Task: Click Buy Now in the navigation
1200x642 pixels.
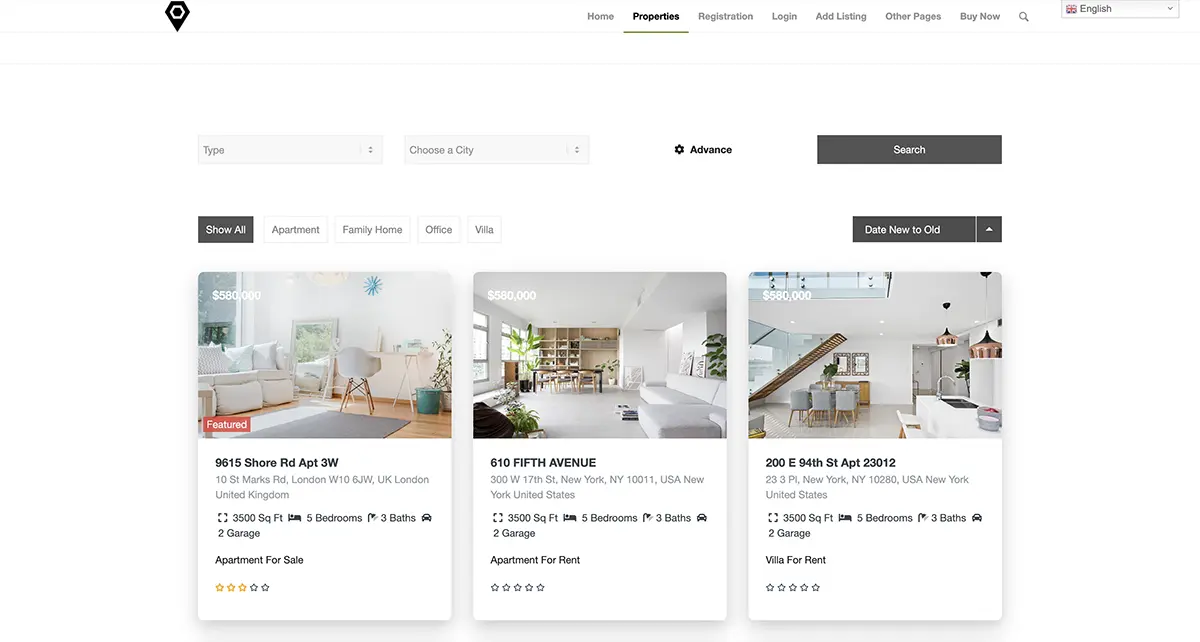Action: 980,17
